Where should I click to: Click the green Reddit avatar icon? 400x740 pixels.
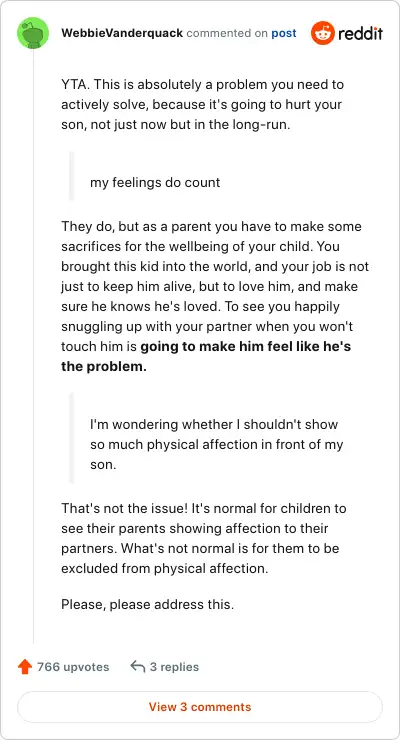33,33
